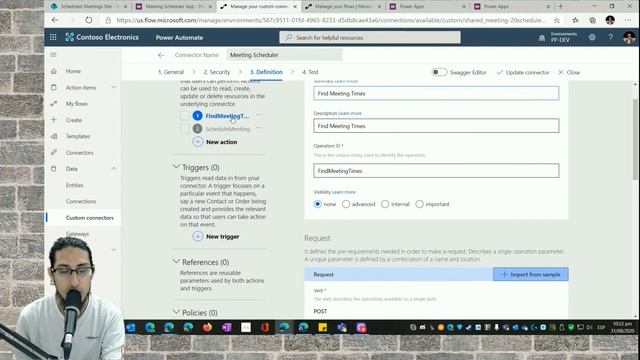Click the browser back button
The width and height of the screenshot is (640, 360).
(55, 20)
